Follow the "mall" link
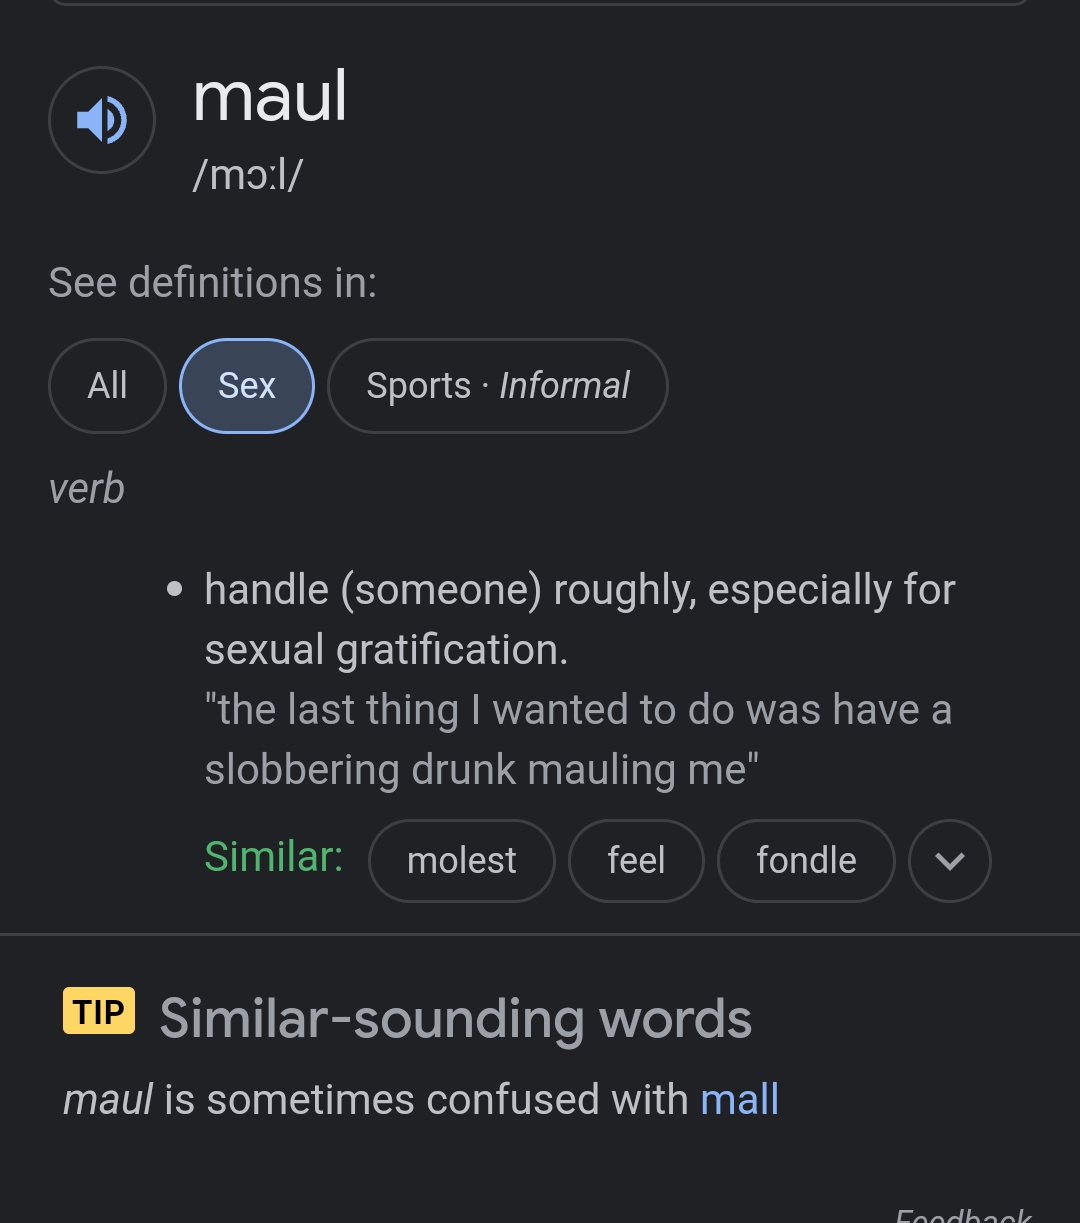Image resolution: width=1080 pixels, height=1223 pixels. (x=739, y=1099)
